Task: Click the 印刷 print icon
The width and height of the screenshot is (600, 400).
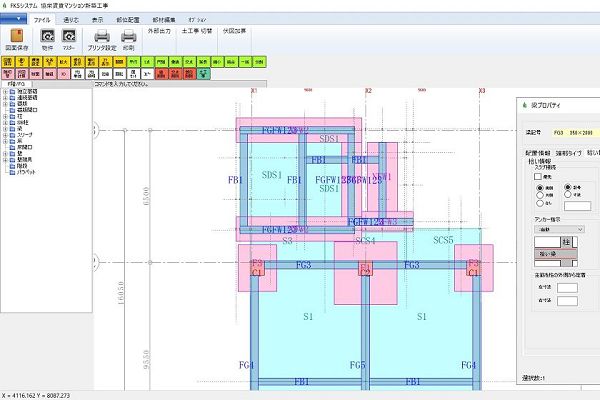Action: coord(129,36)
